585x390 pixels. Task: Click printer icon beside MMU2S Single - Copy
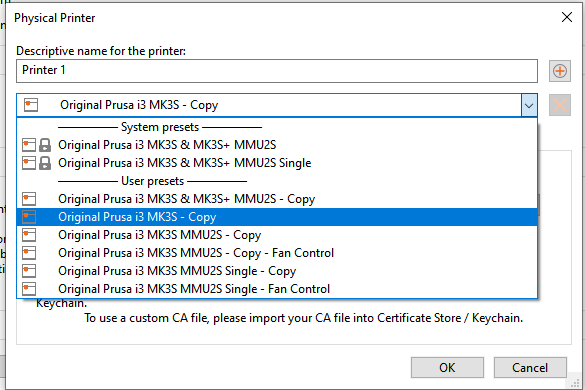pyautogui.click(x=29, y=271)
